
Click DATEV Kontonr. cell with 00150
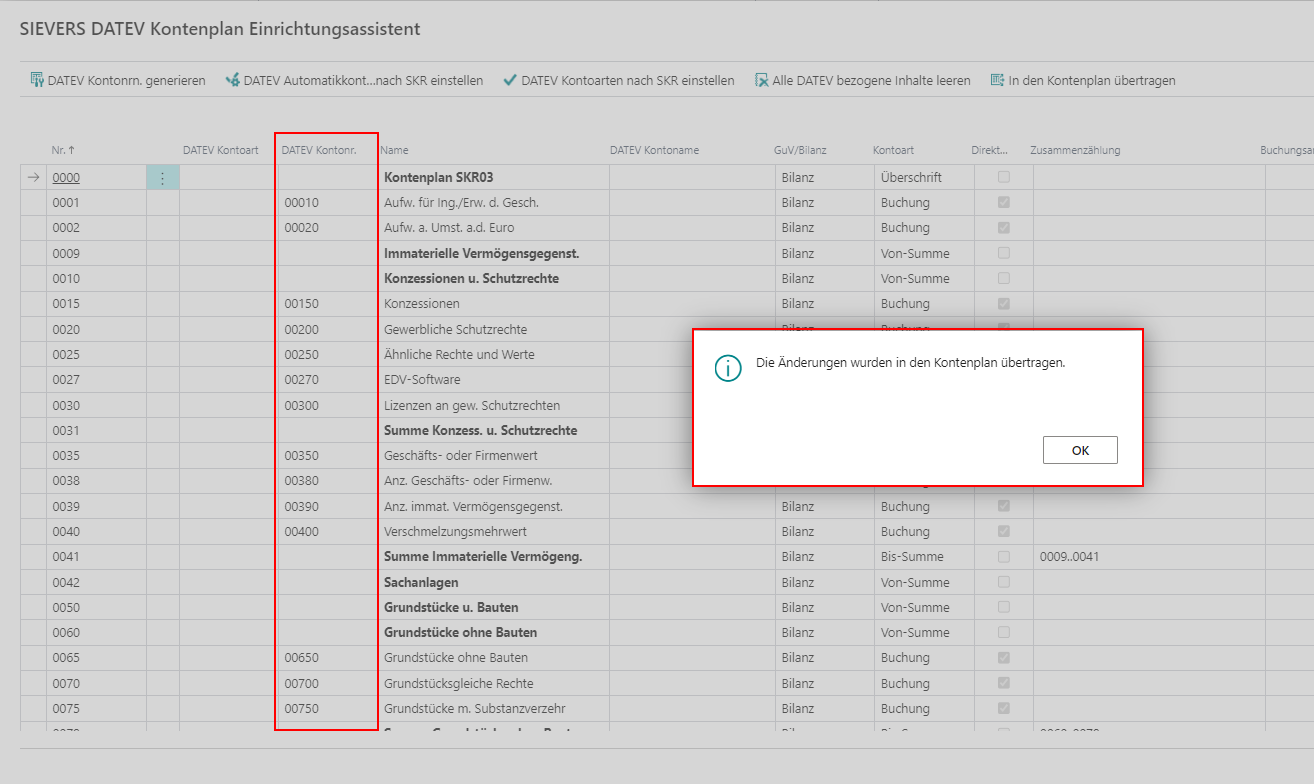302,304
